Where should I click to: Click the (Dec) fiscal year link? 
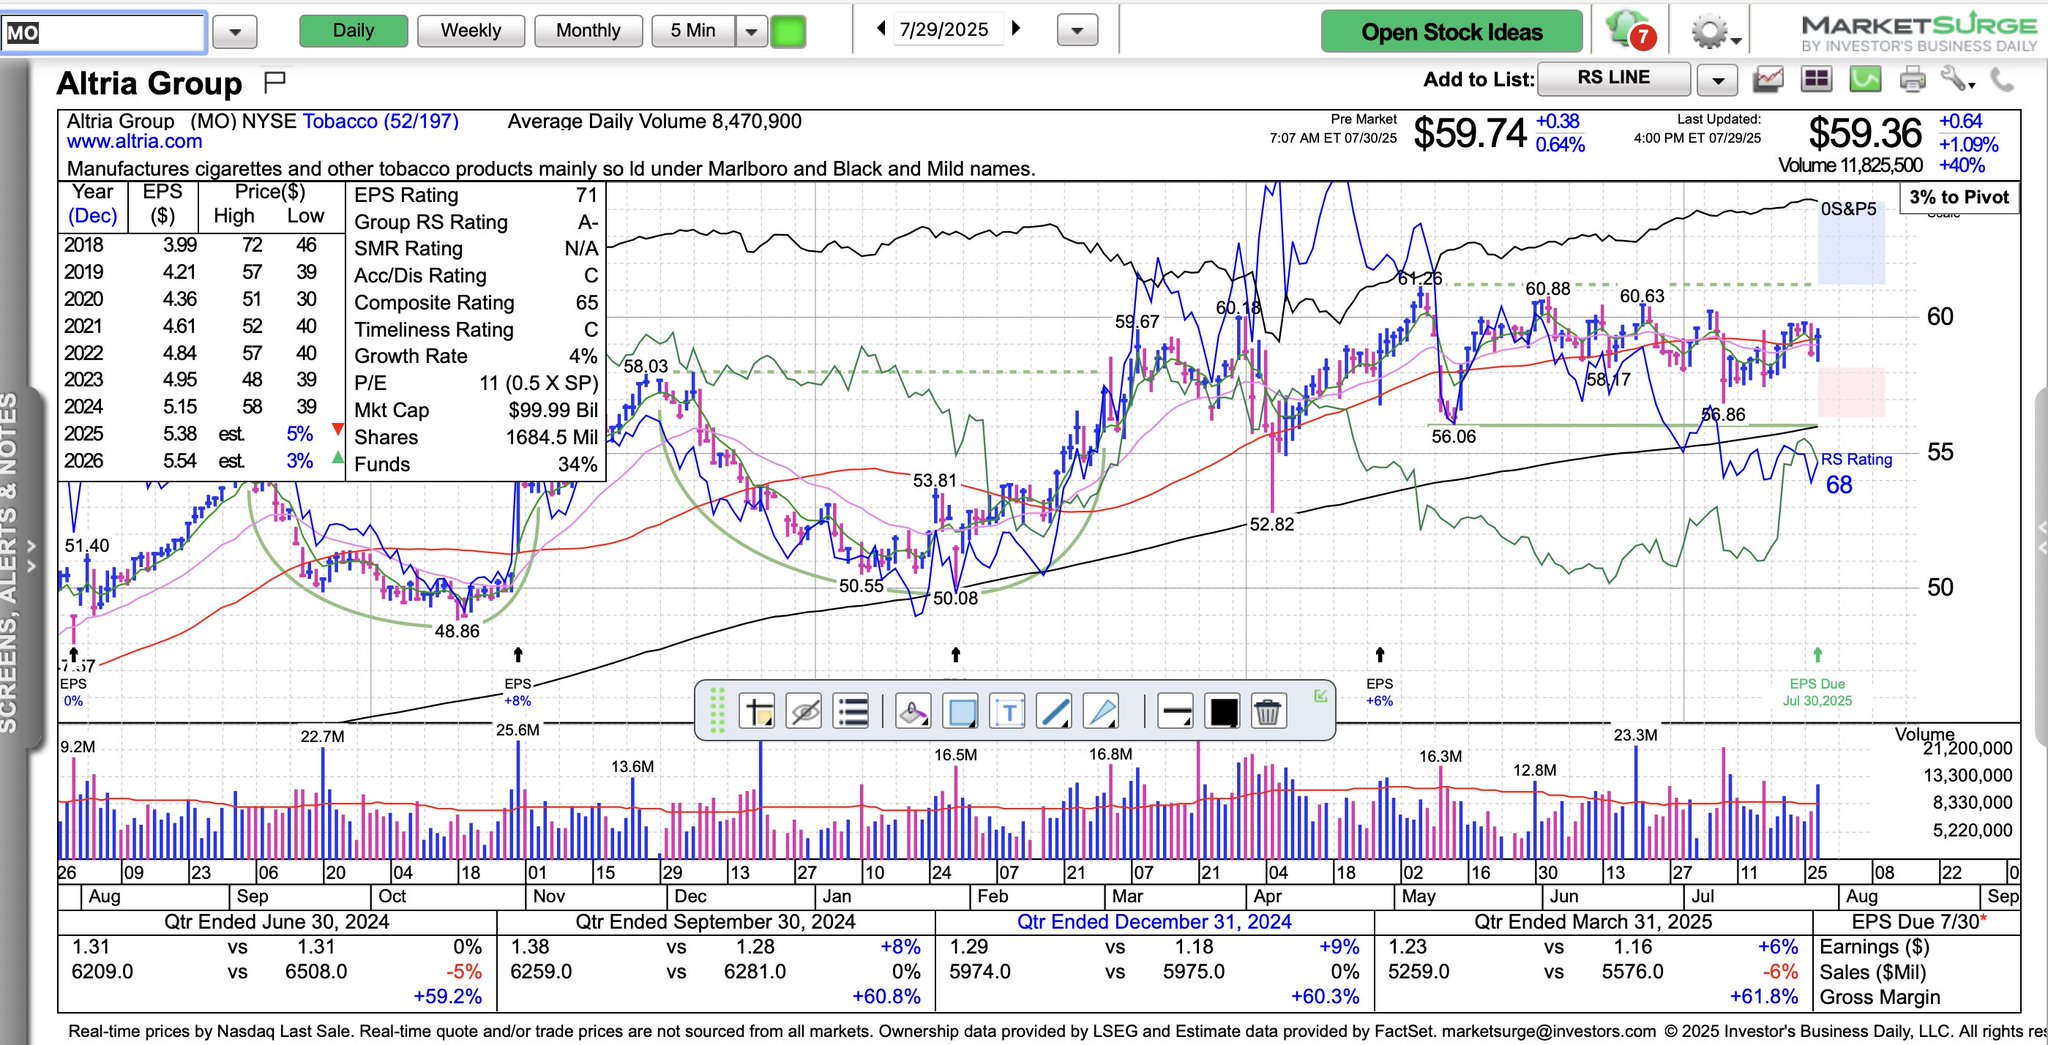[x=92, y=216]
